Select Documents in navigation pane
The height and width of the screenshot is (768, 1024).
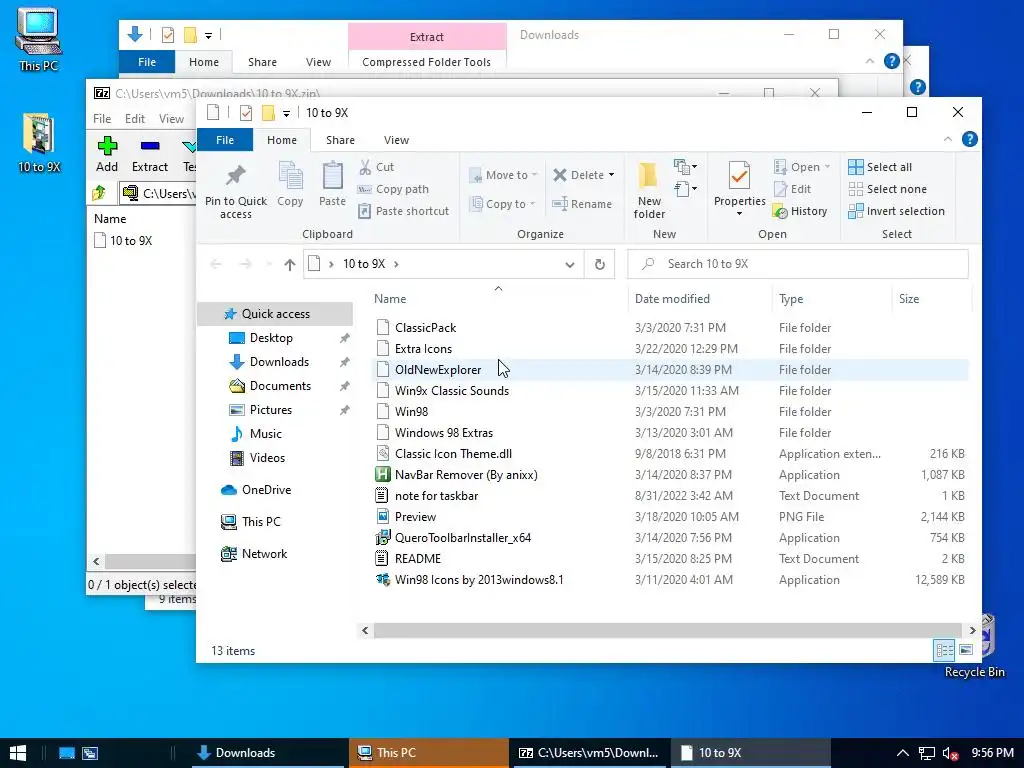[x=280, y=386]
